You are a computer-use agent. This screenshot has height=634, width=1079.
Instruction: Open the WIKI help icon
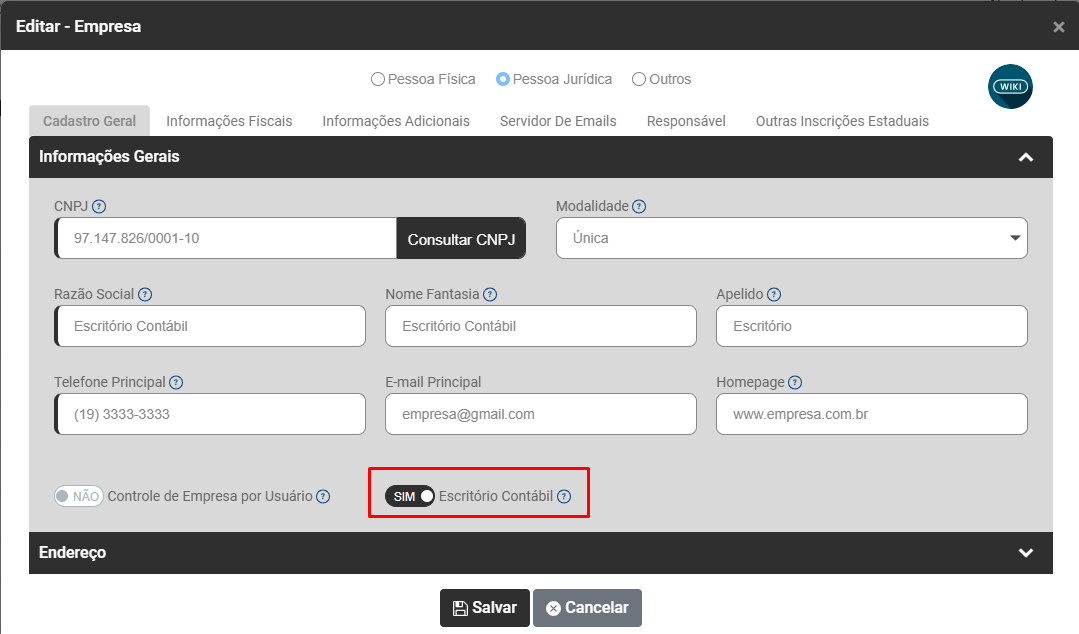pos(1010,87)
